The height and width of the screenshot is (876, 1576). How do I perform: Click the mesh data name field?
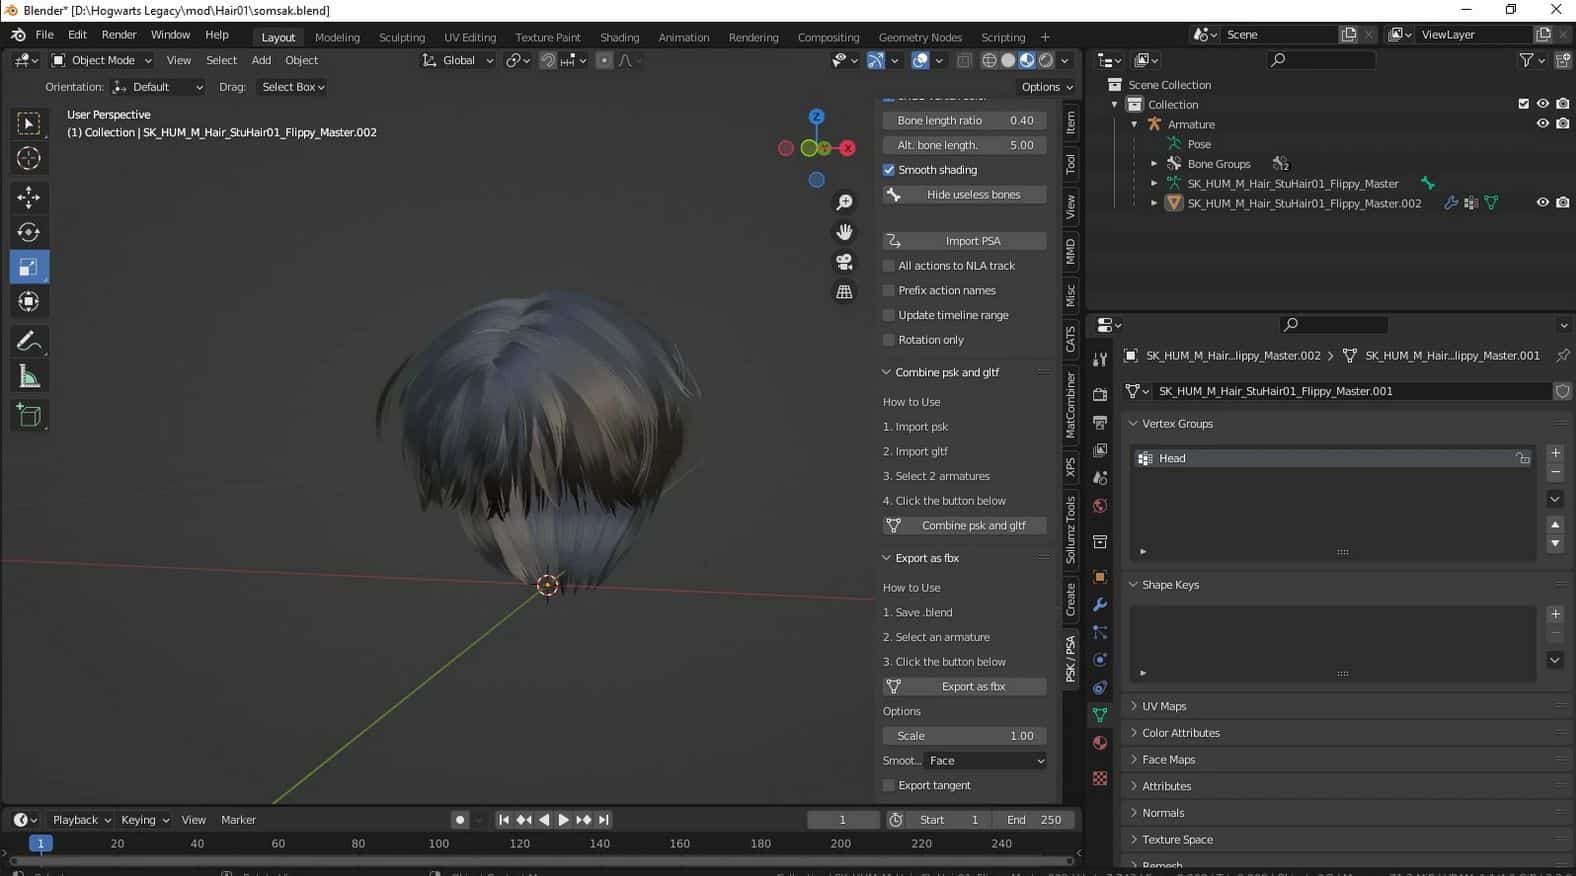point(1350,391)
